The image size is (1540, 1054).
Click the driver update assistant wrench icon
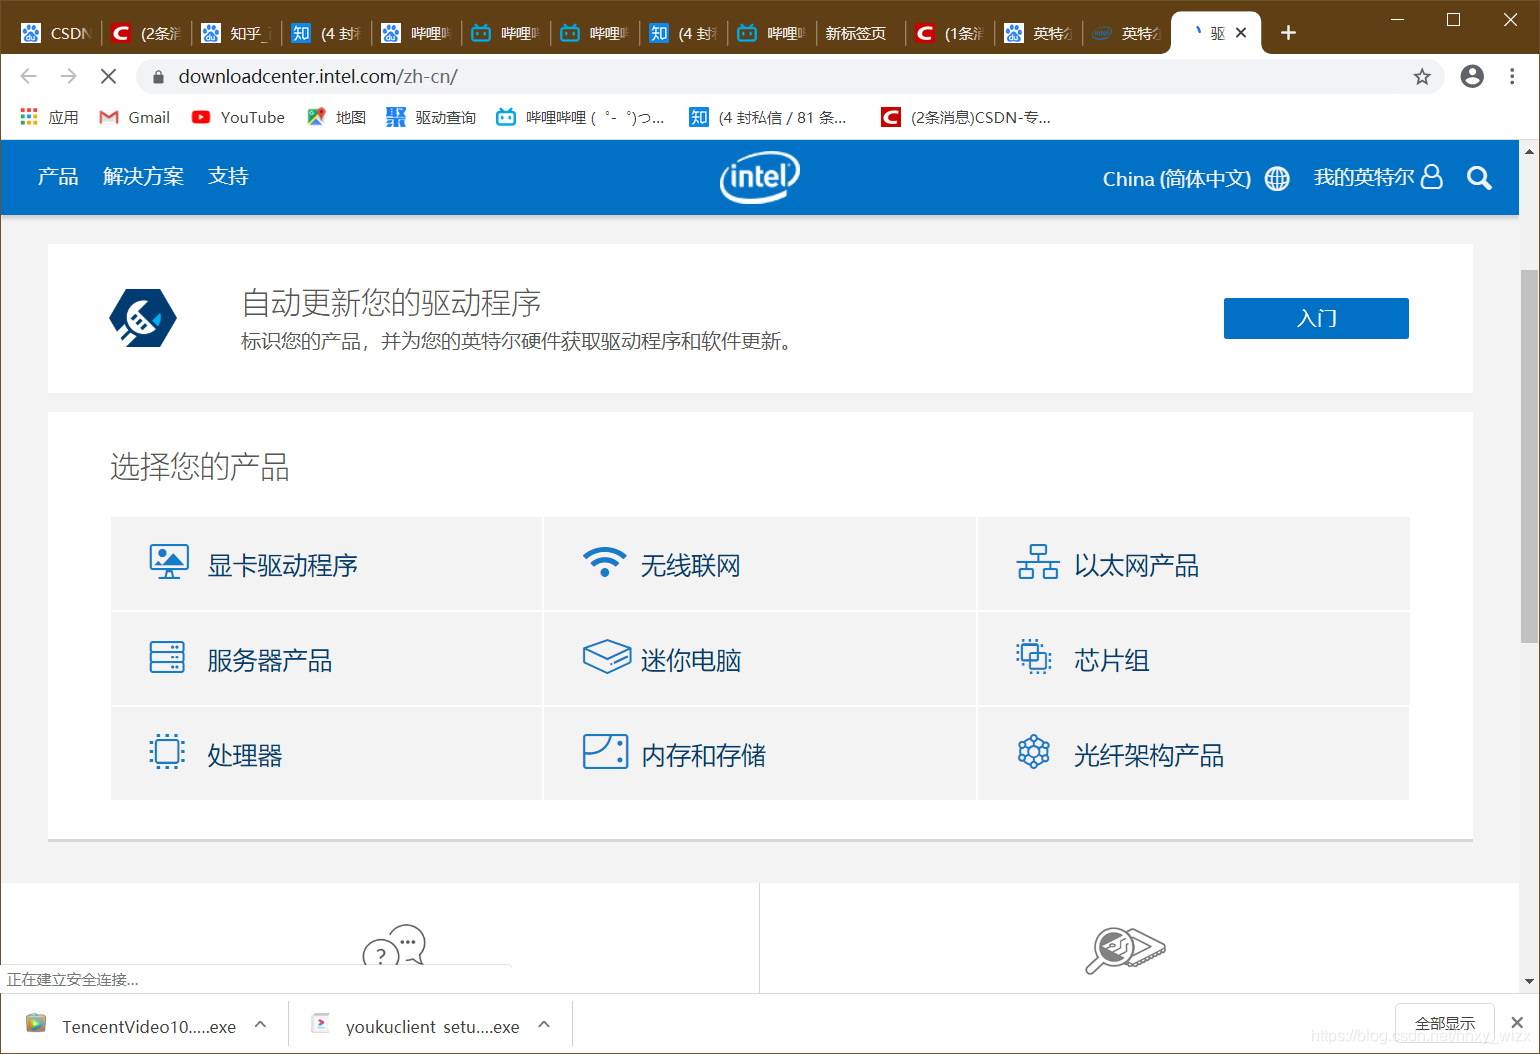coord(143,318)
